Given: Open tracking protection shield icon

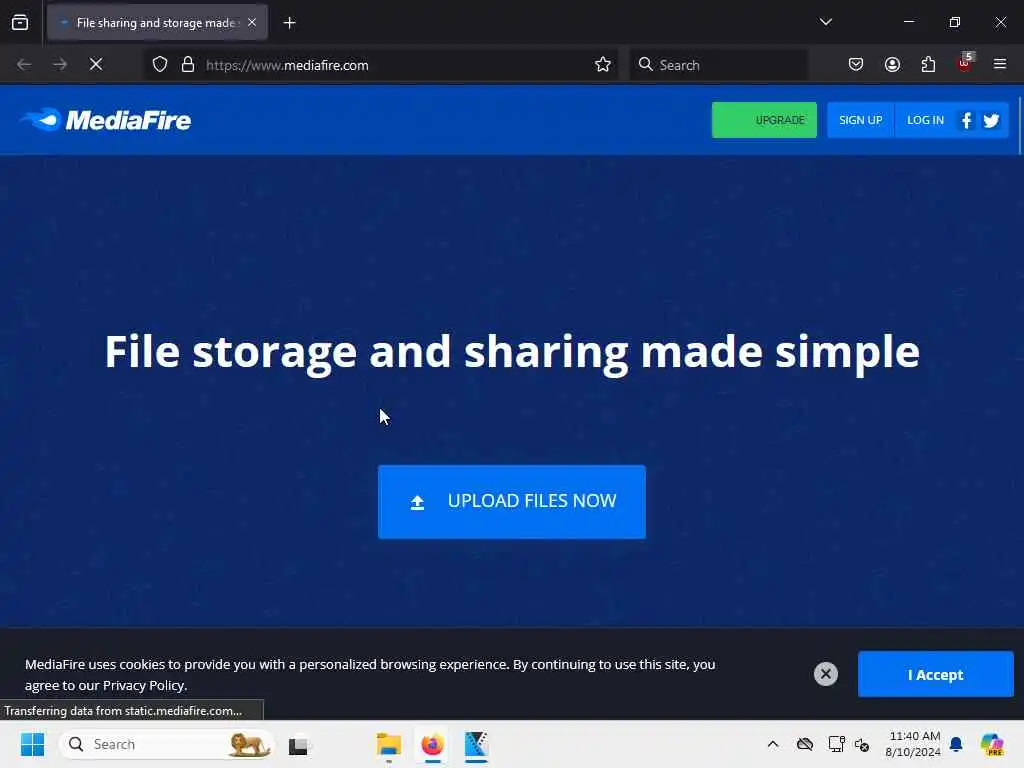Looking at the screenshot, I should [160, 65].
